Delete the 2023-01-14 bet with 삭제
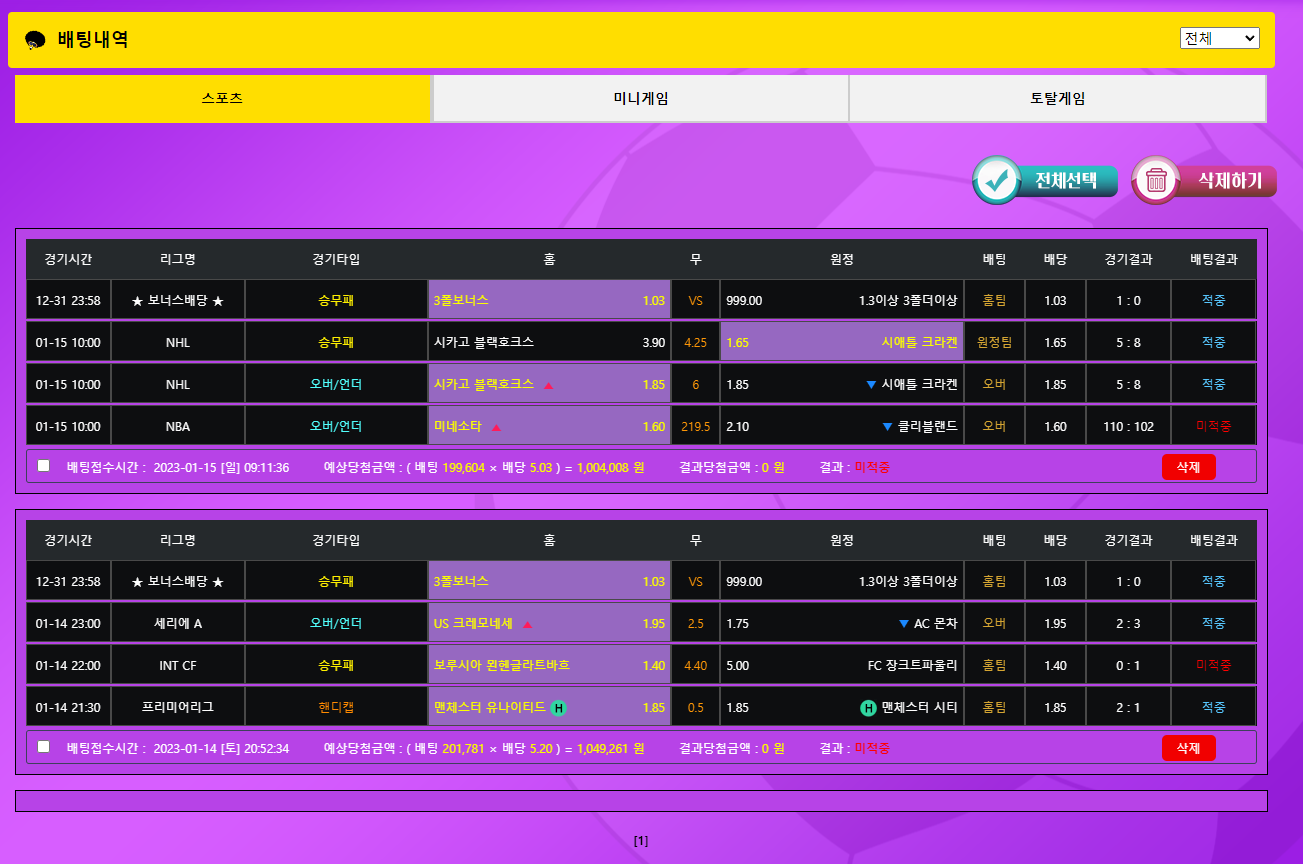Viewport: 1303px width, 864px height. [1188, 748]
